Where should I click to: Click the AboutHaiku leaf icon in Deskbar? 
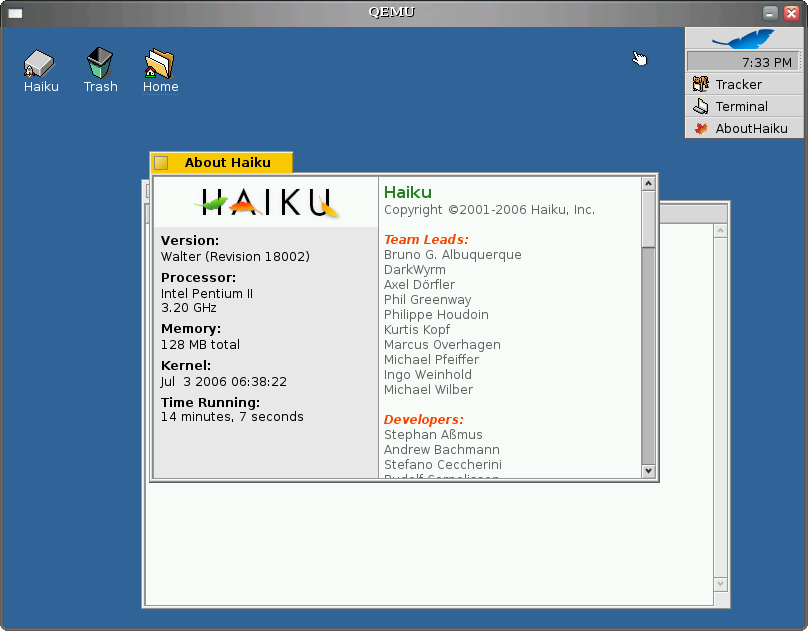coord(701,128)
